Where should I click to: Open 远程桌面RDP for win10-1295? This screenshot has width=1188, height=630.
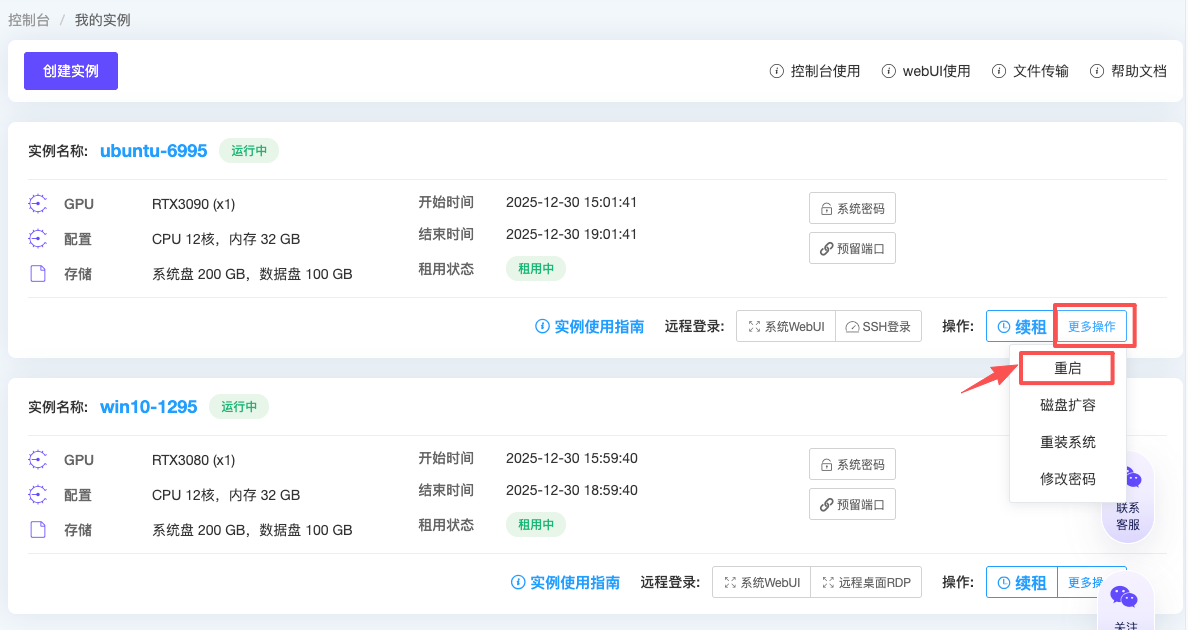pos(866,583)
